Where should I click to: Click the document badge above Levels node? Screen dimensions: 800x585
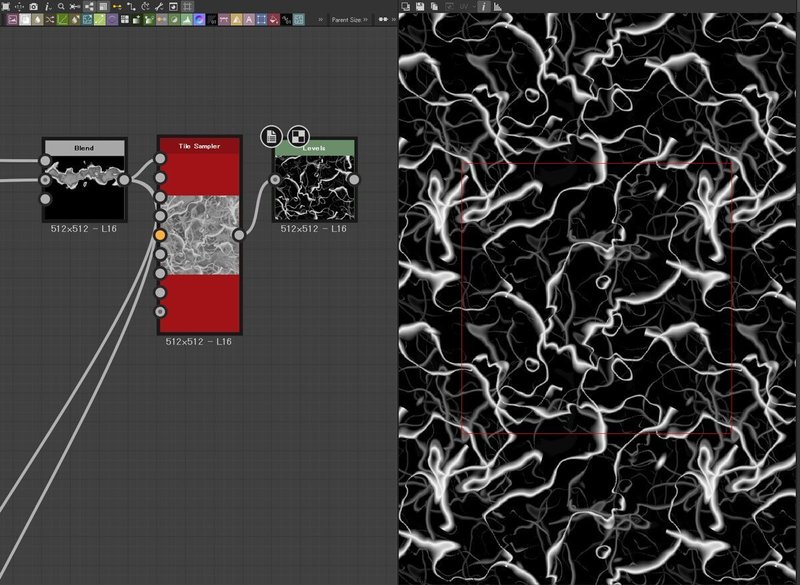(271, 136)
